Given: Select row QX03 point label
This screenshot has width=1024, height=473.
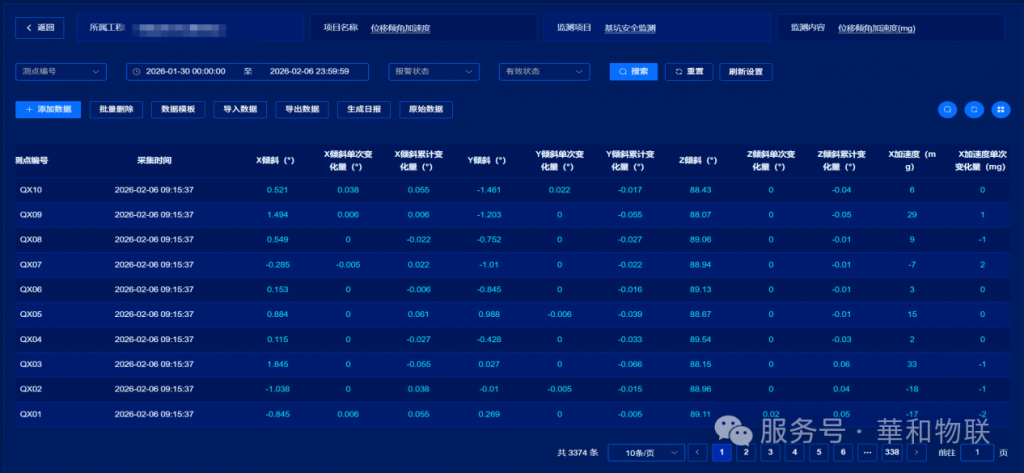Looking at the screenshot, I should tap(30, 364).
